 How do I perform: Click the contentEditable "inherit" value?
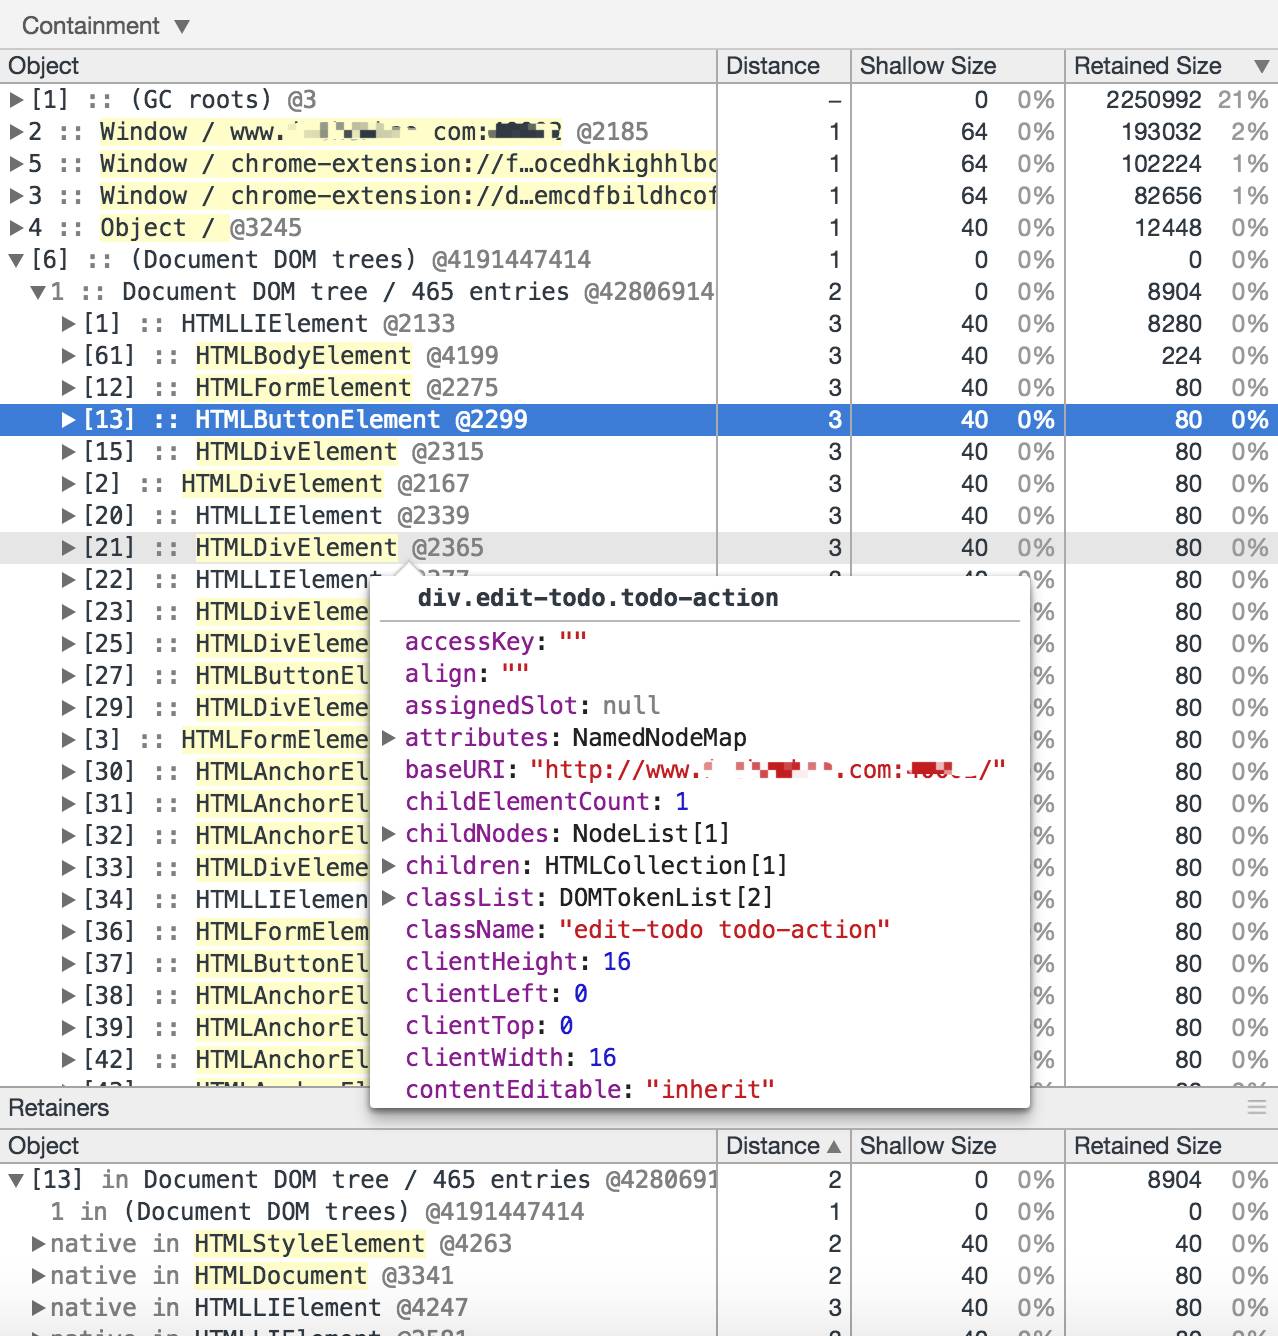click(710, 1090)
